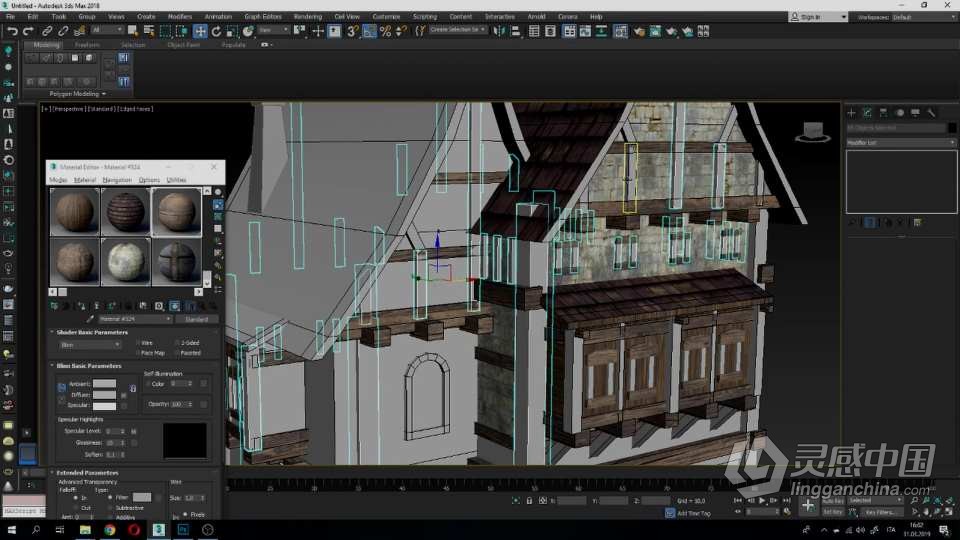The height and width of the screenshot is (540, 960).
Task: Toggle Percent Snap icon
Action: pos(386,31)
